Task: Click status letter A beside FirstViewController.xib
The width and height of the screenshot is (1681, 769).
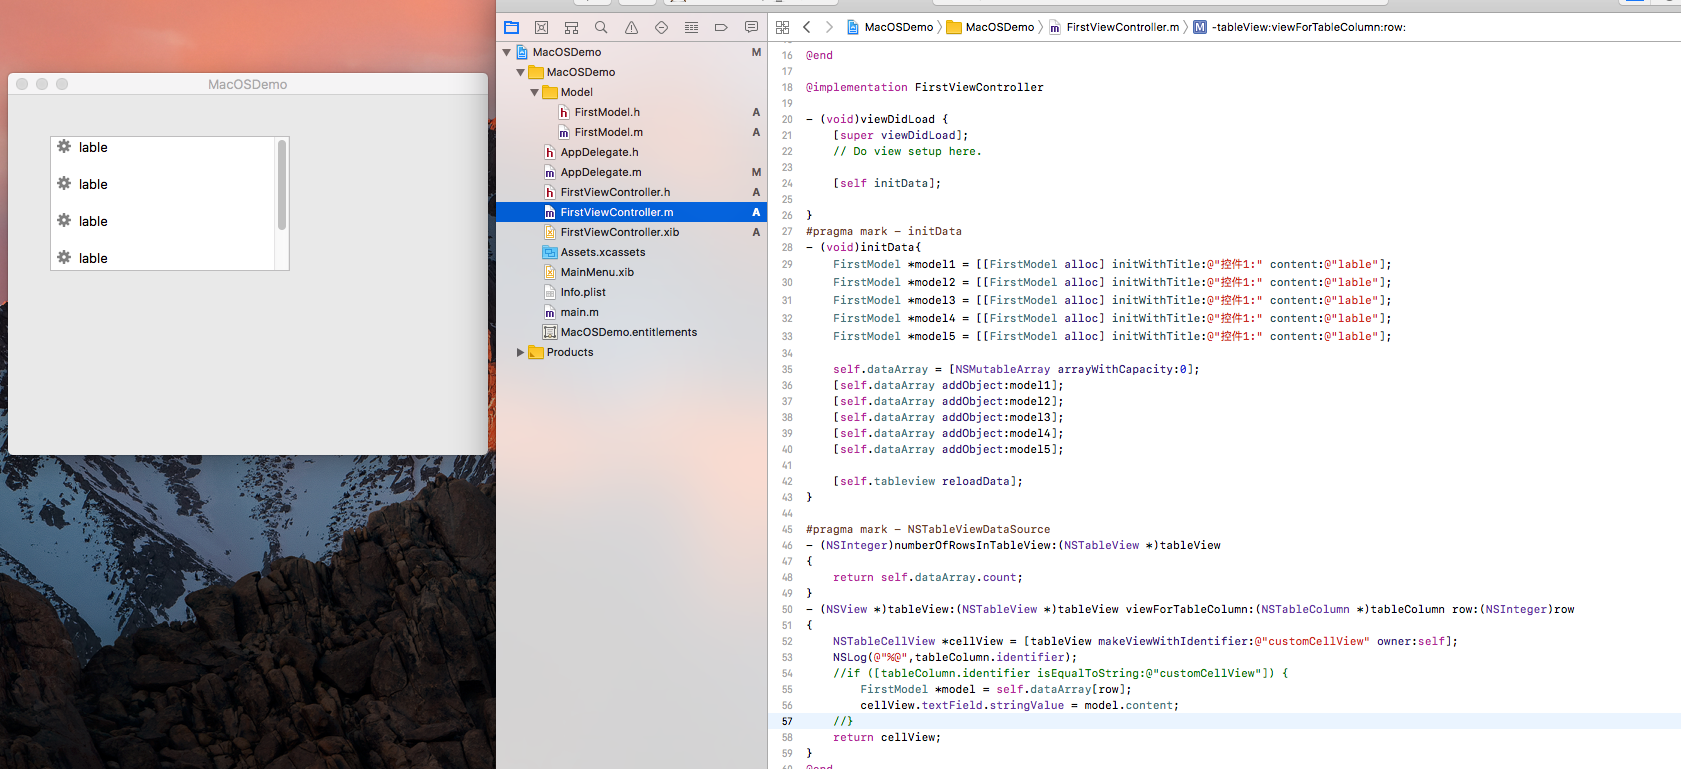Action: tap(756, 232)
